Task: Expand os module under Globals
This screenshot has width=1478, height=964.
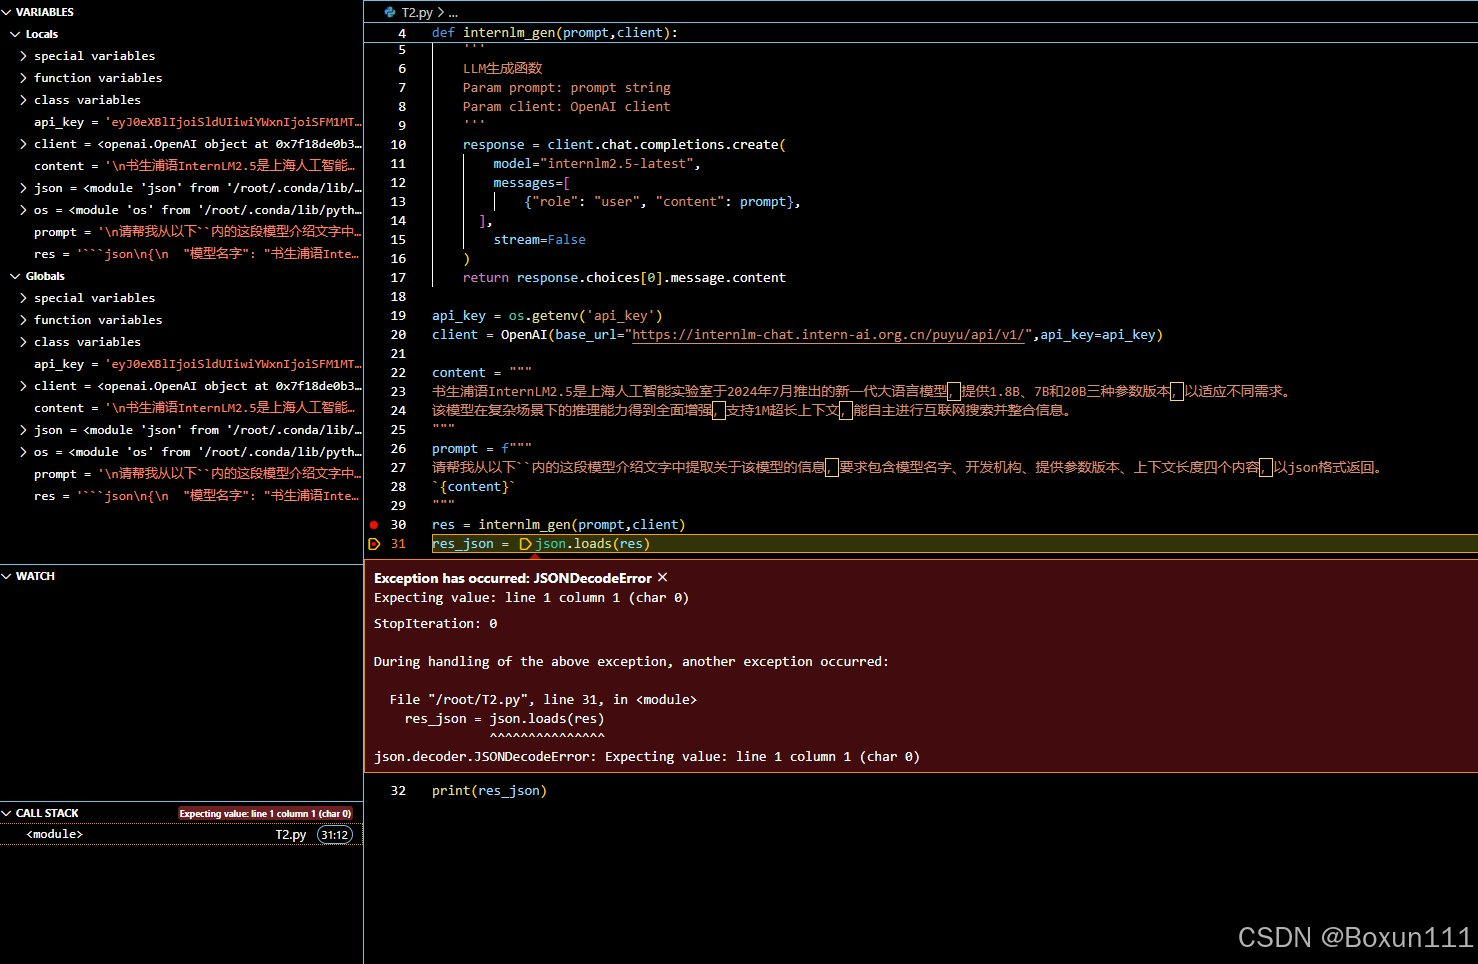Action: pos(23,452)
